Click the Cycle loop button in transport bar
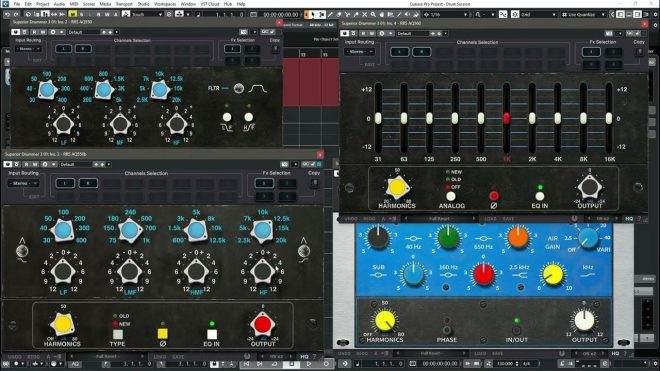660x371 pixels. pyautogui.click(x=275, y=363)
